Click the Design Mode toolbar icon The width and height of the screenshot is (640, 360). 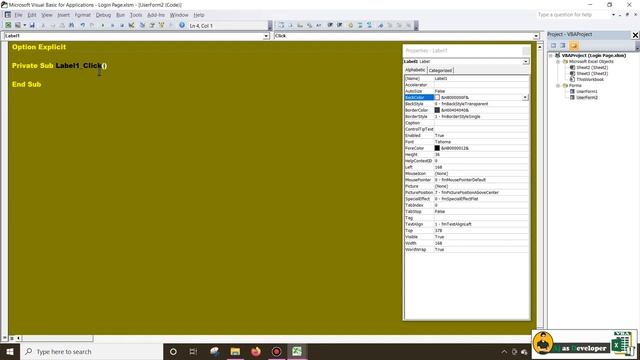(x=131, y=25)
